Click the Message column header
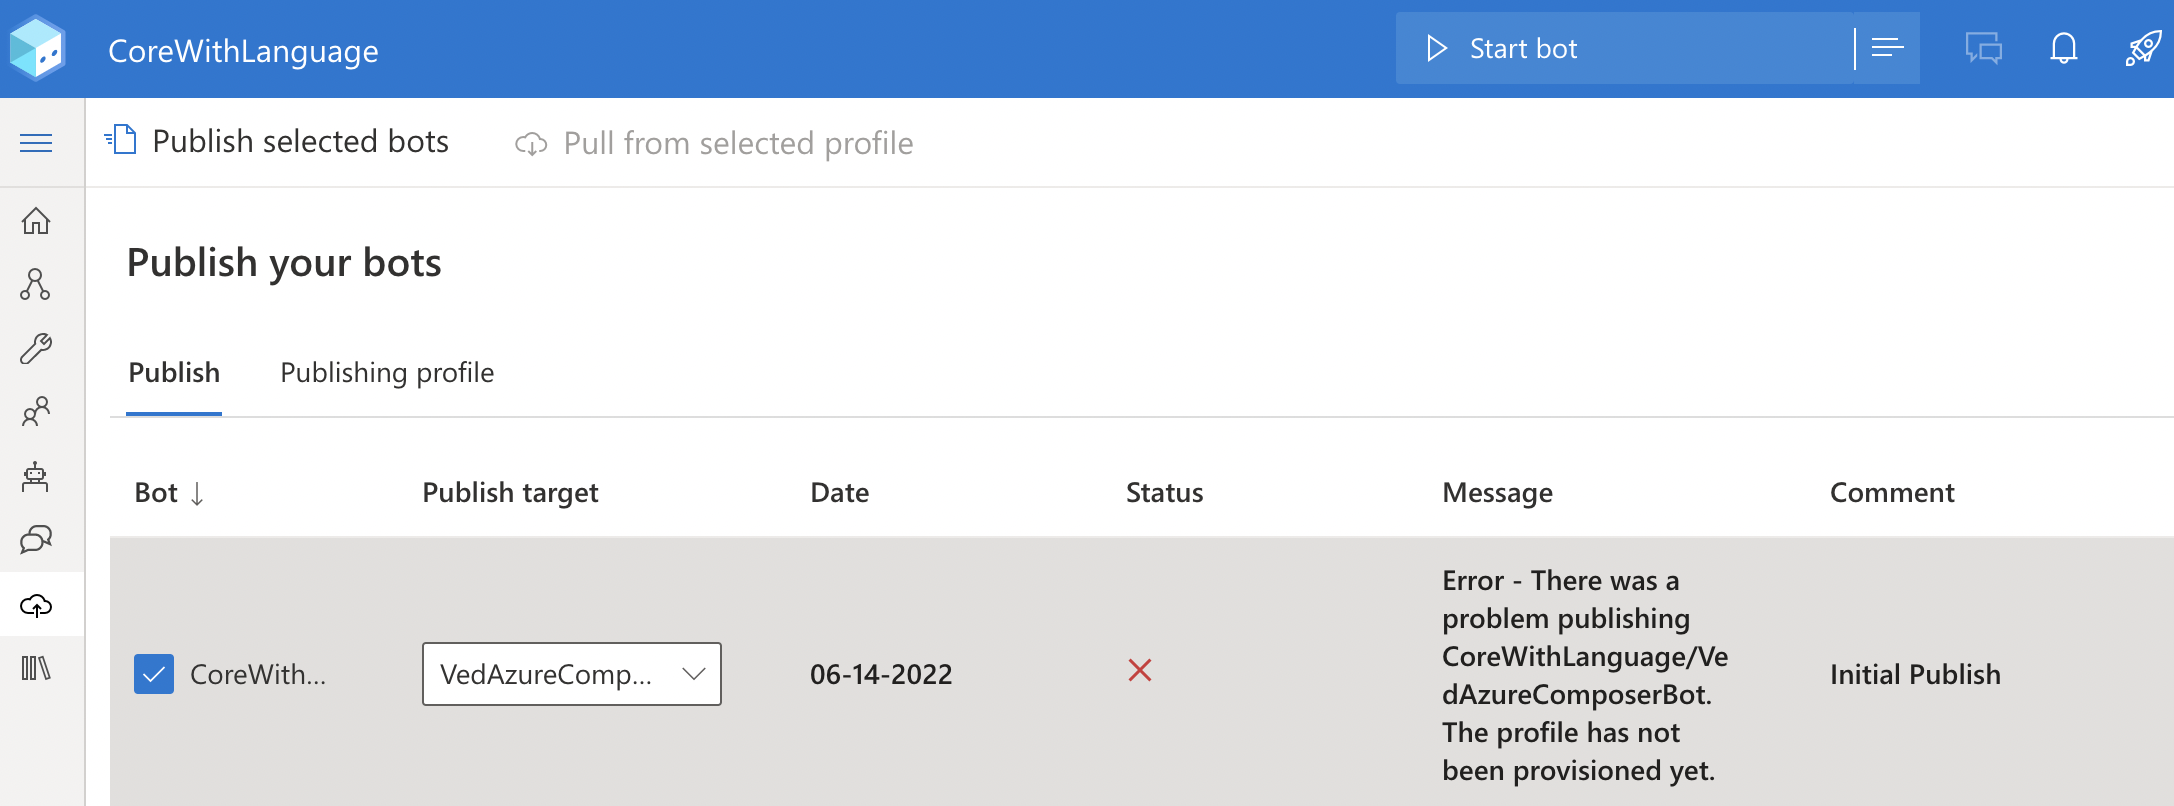 tap(1497, 492)
